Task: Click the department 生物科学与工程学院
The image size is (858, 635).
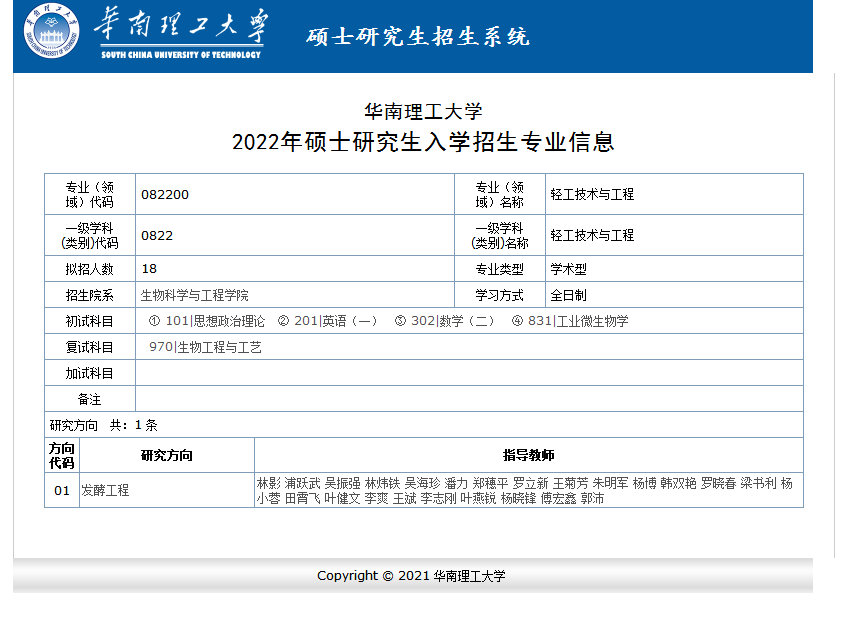Action: tap(195, 296)
